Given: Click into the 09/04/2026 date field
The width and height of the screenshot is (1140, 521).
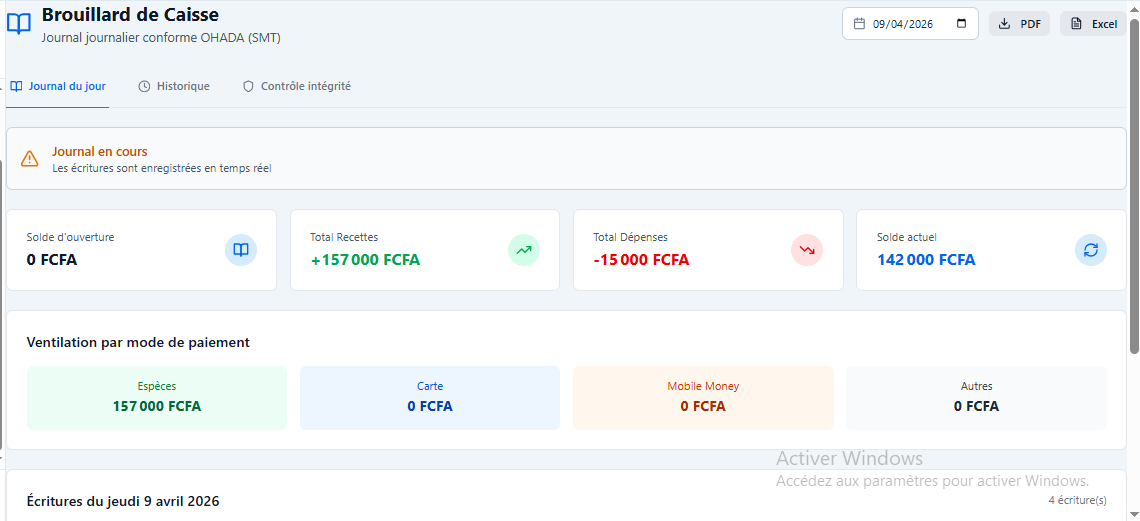Looking at the screenshot, I should [910, 23].
